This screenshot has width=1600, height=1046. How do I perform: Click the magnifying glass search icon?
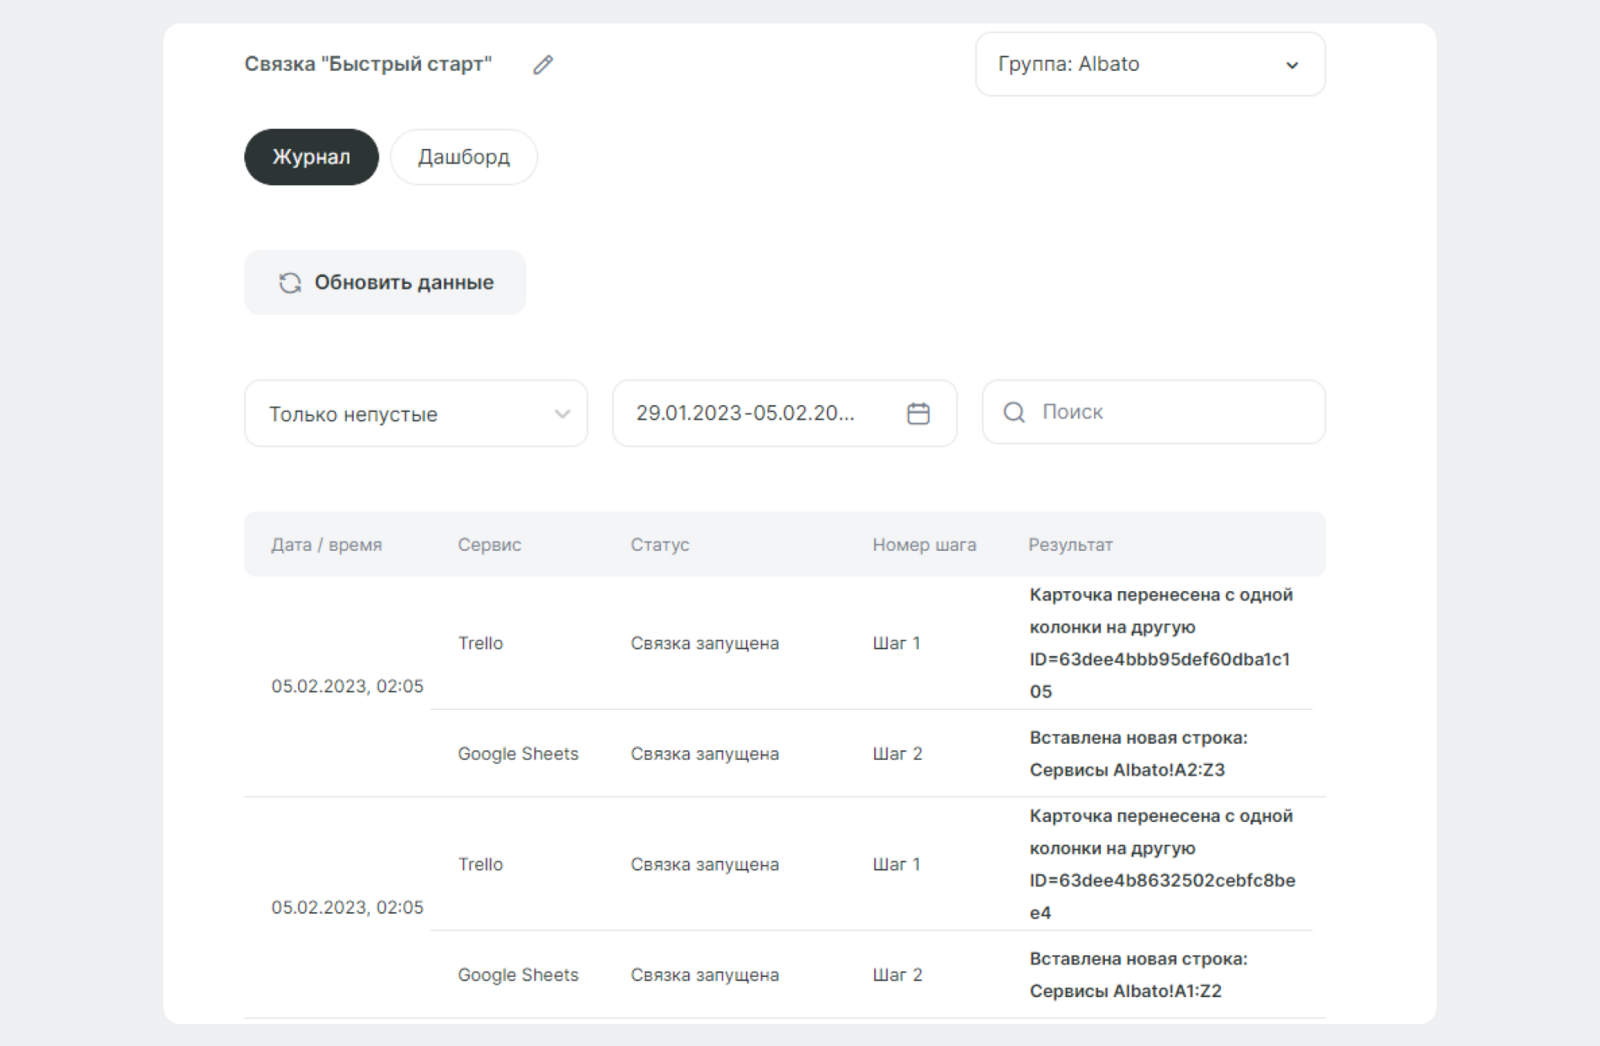(x=1014, y=412)
